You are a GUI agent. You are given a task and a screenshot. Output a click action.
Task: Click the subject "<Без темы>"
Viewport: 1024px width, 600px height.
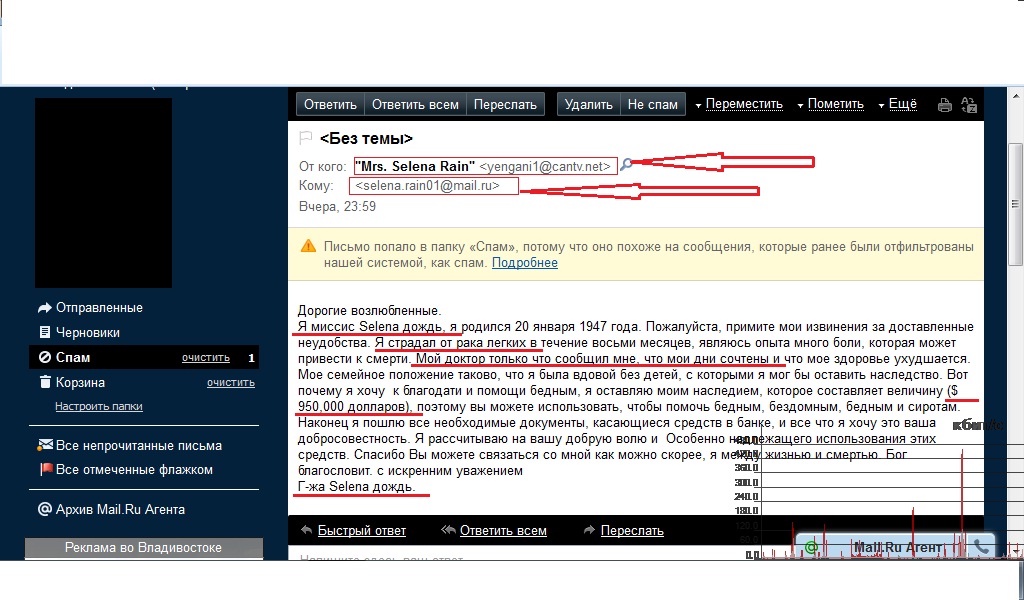click(366, 138)
